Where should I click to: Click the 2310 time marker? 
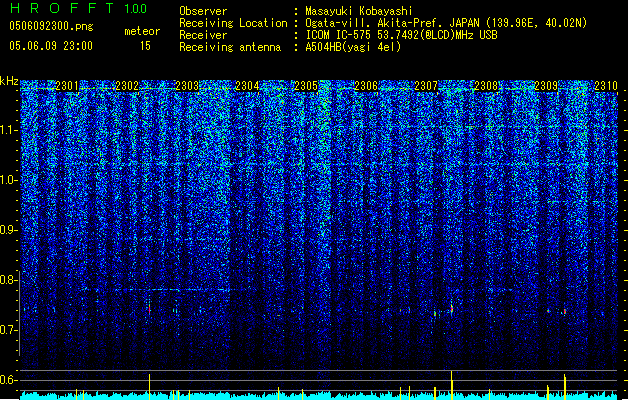pyautogui.click(x=606, y=86)
